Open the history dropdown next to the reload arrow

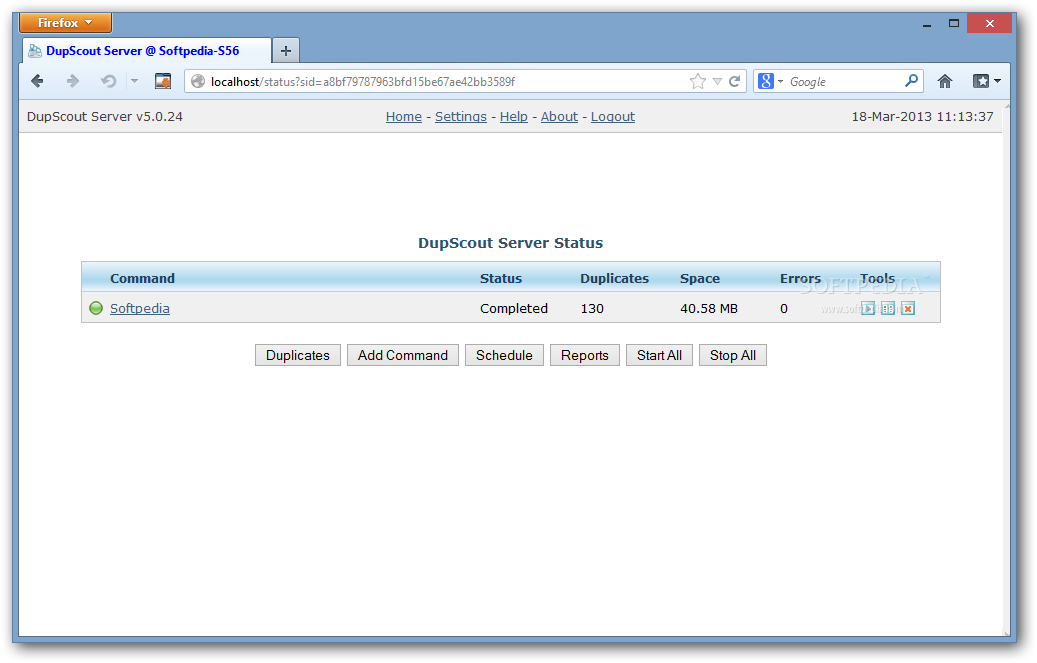tap(134, 81)
